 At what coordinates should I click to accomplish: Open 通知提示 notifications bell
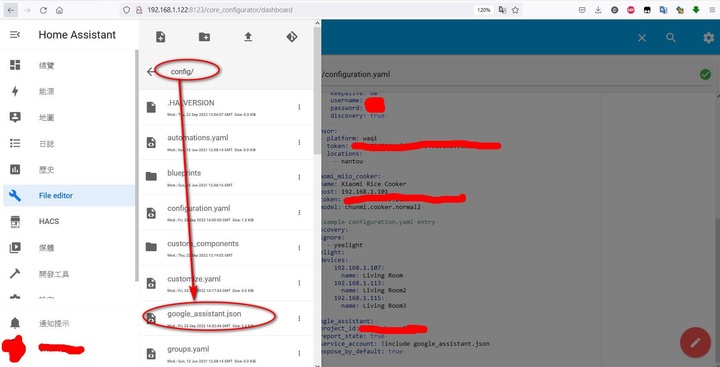69,323
